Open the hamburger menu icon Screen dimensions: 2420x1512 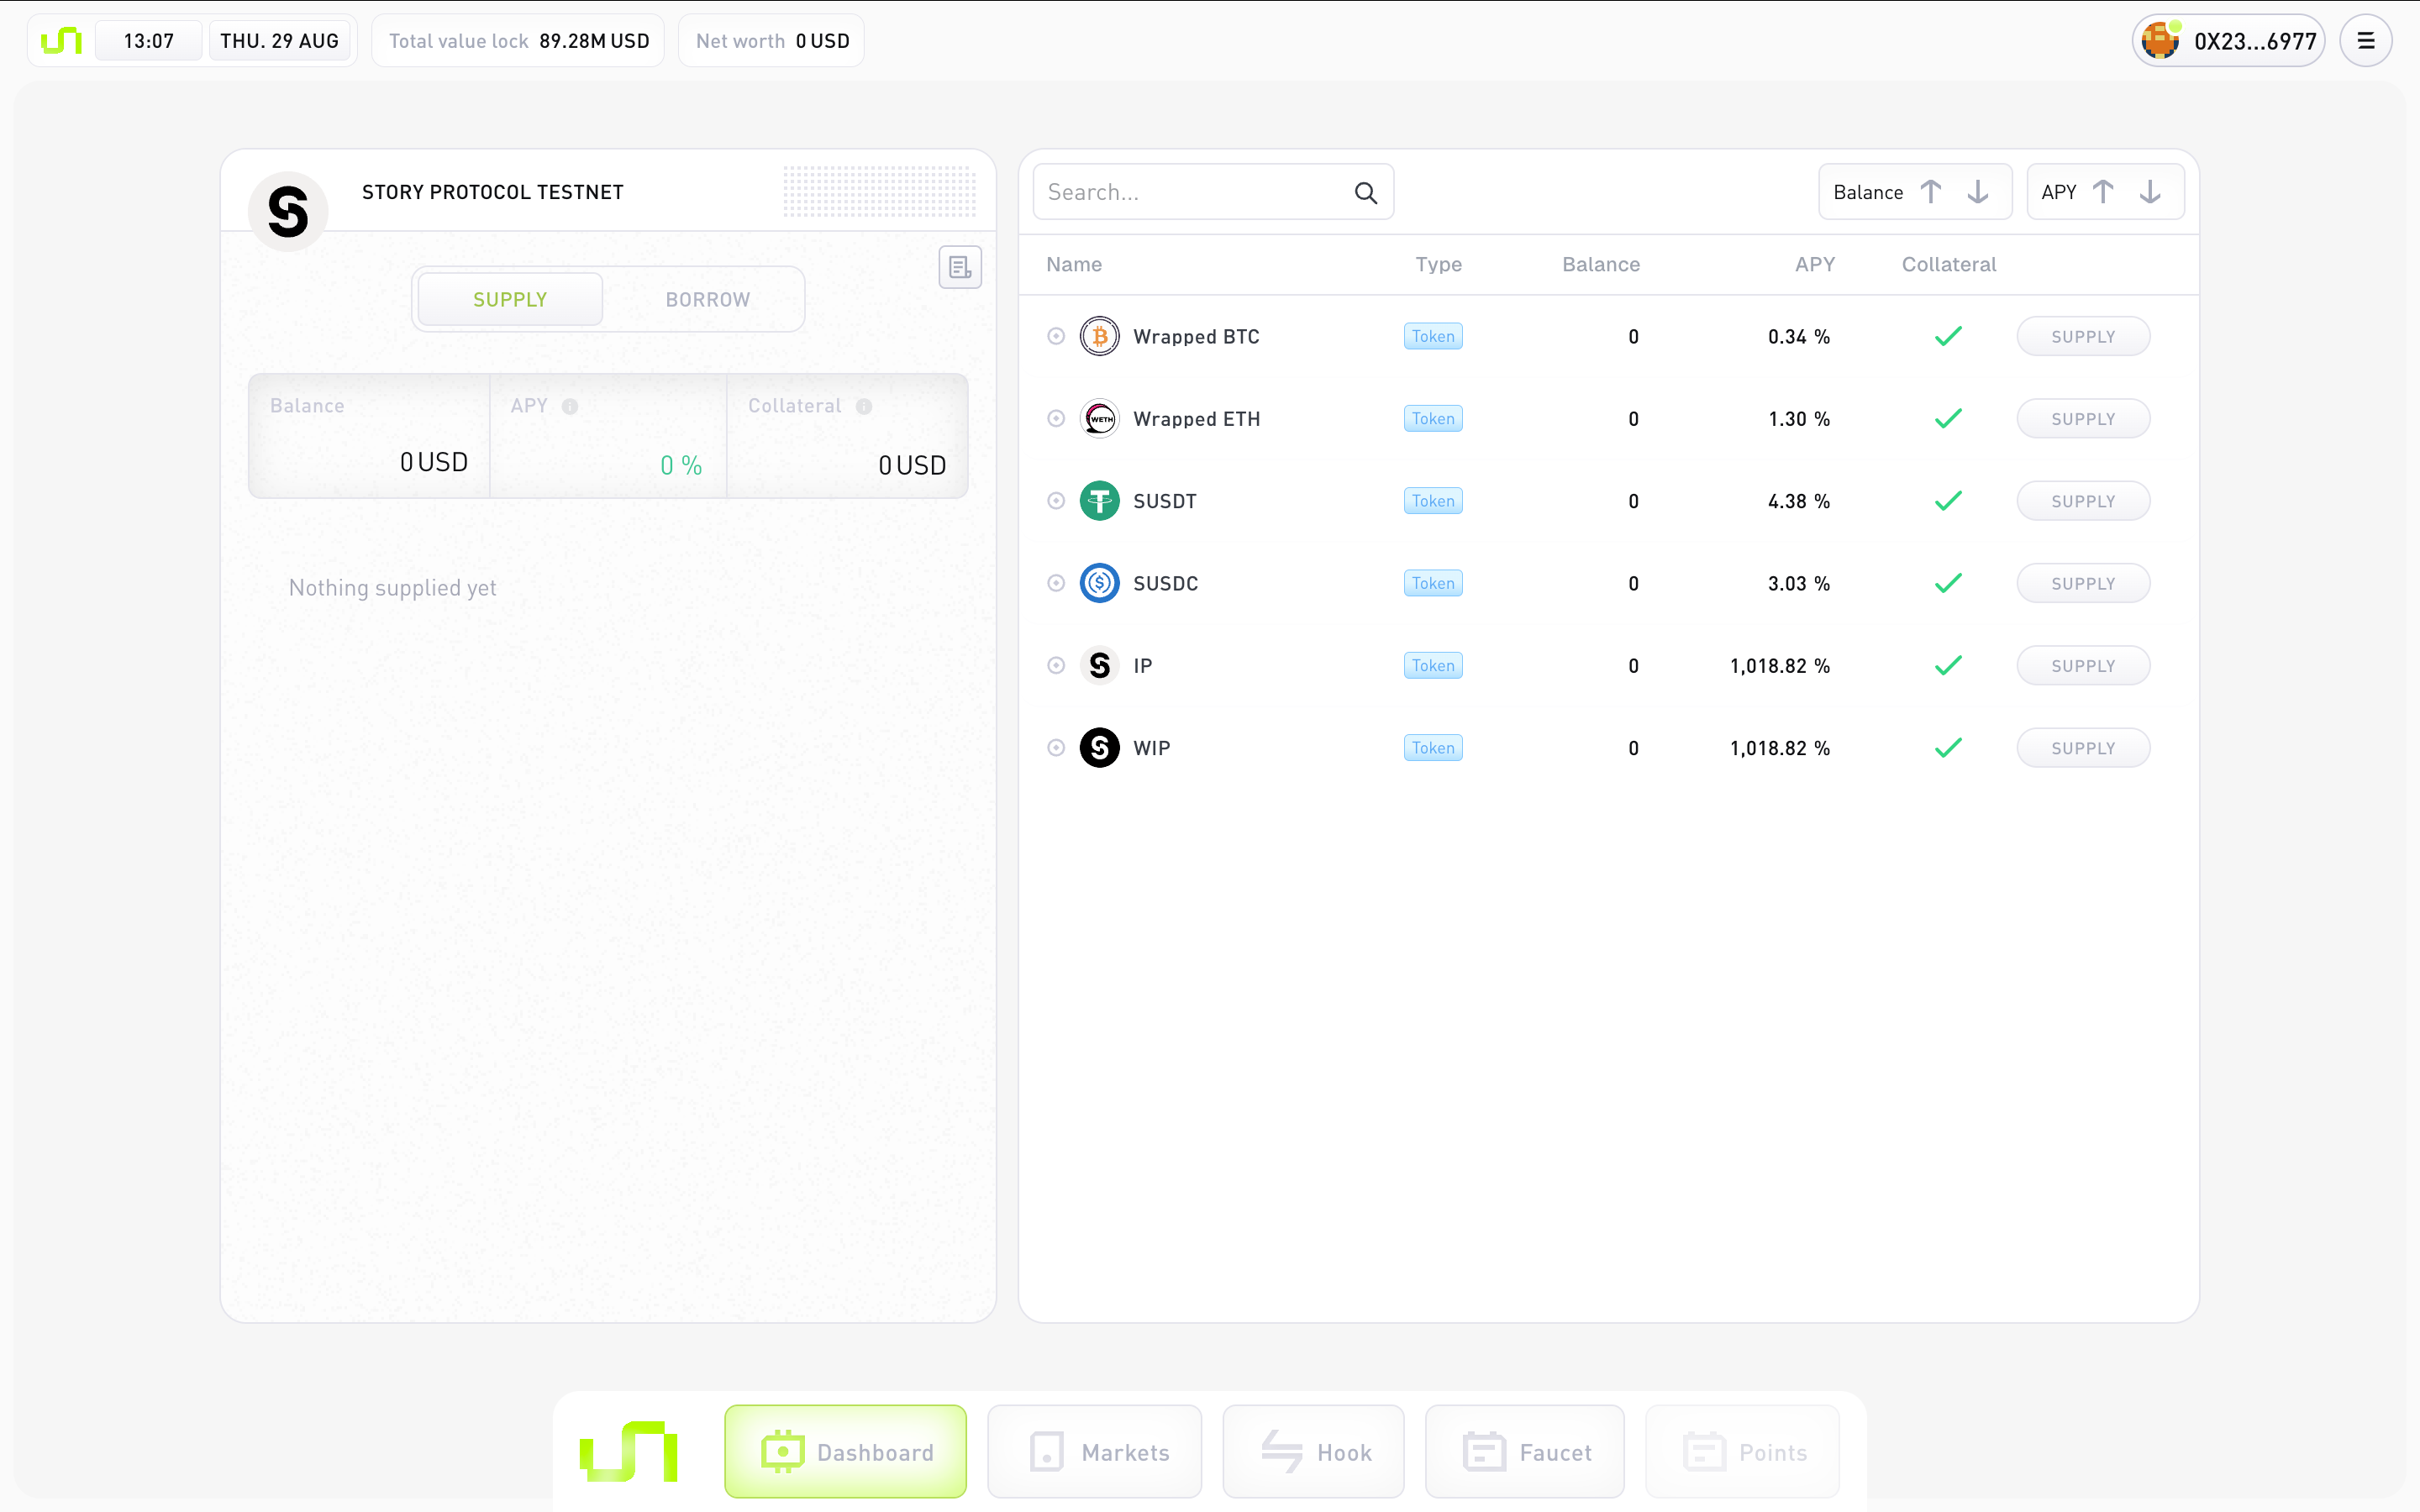click(x=2365, y=41)
